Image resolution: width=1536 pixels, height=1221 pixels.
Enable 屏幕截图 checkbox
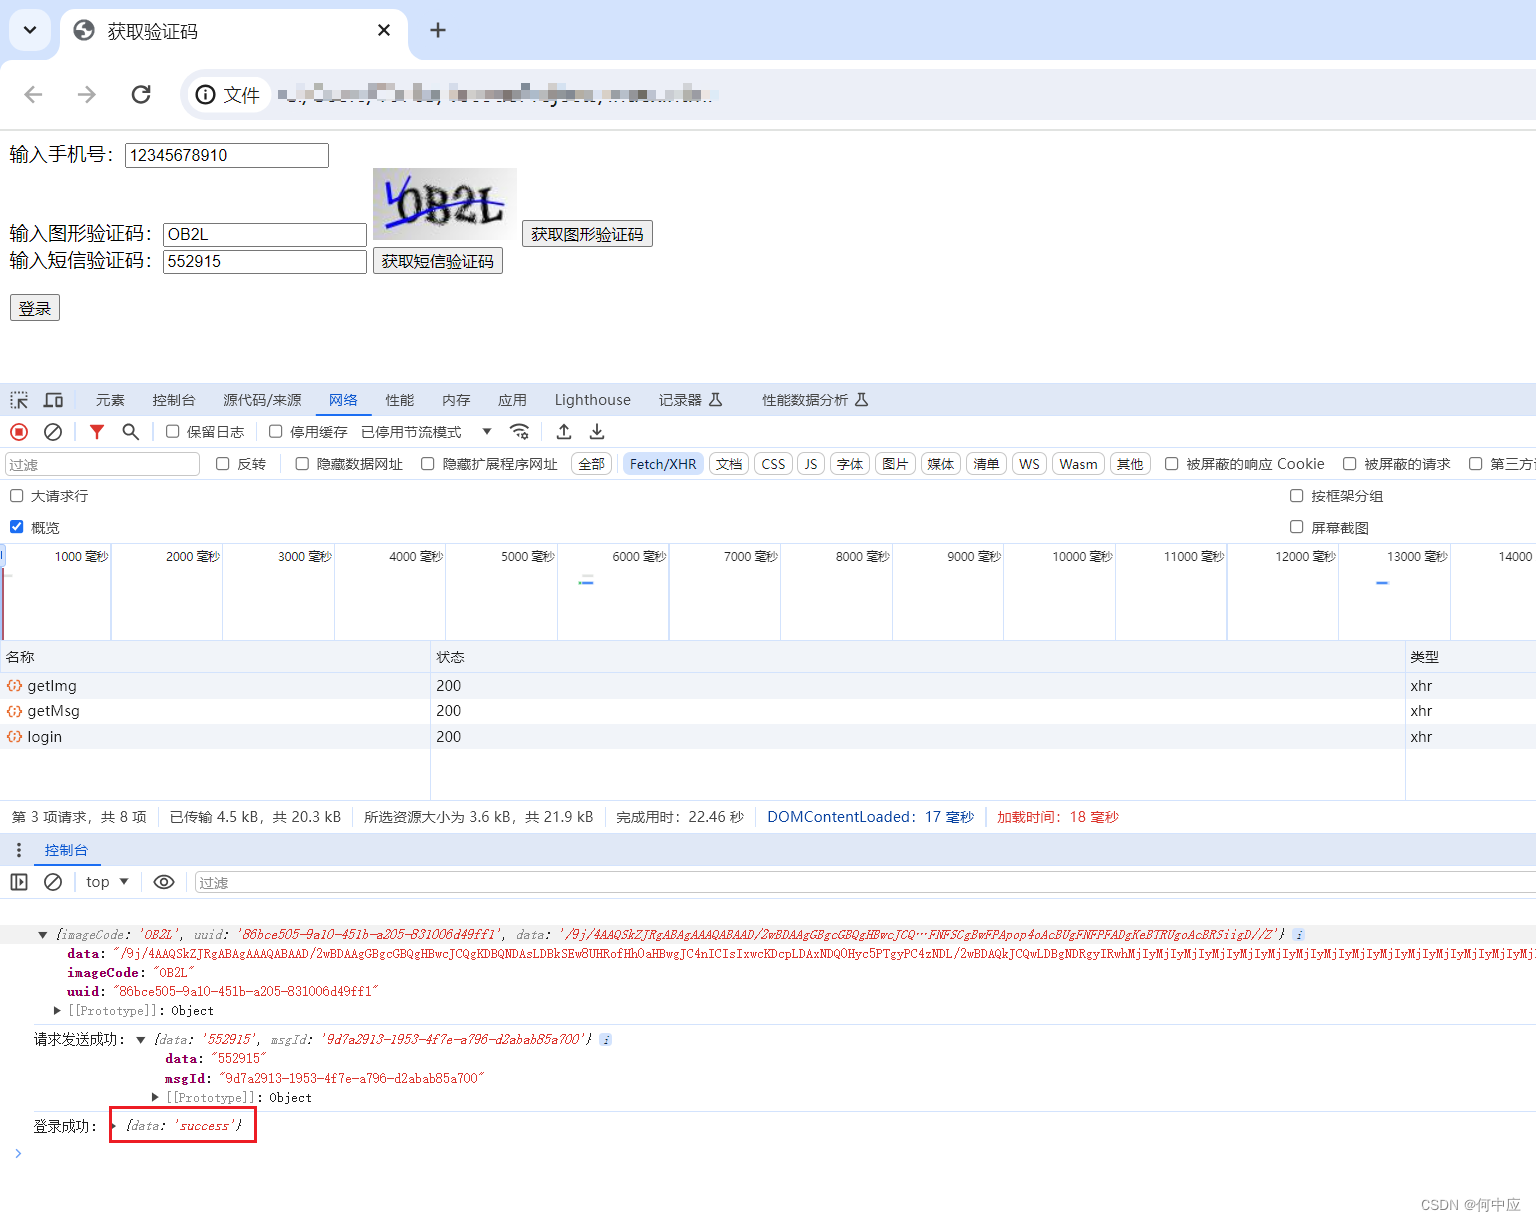tap(1296, 527)
